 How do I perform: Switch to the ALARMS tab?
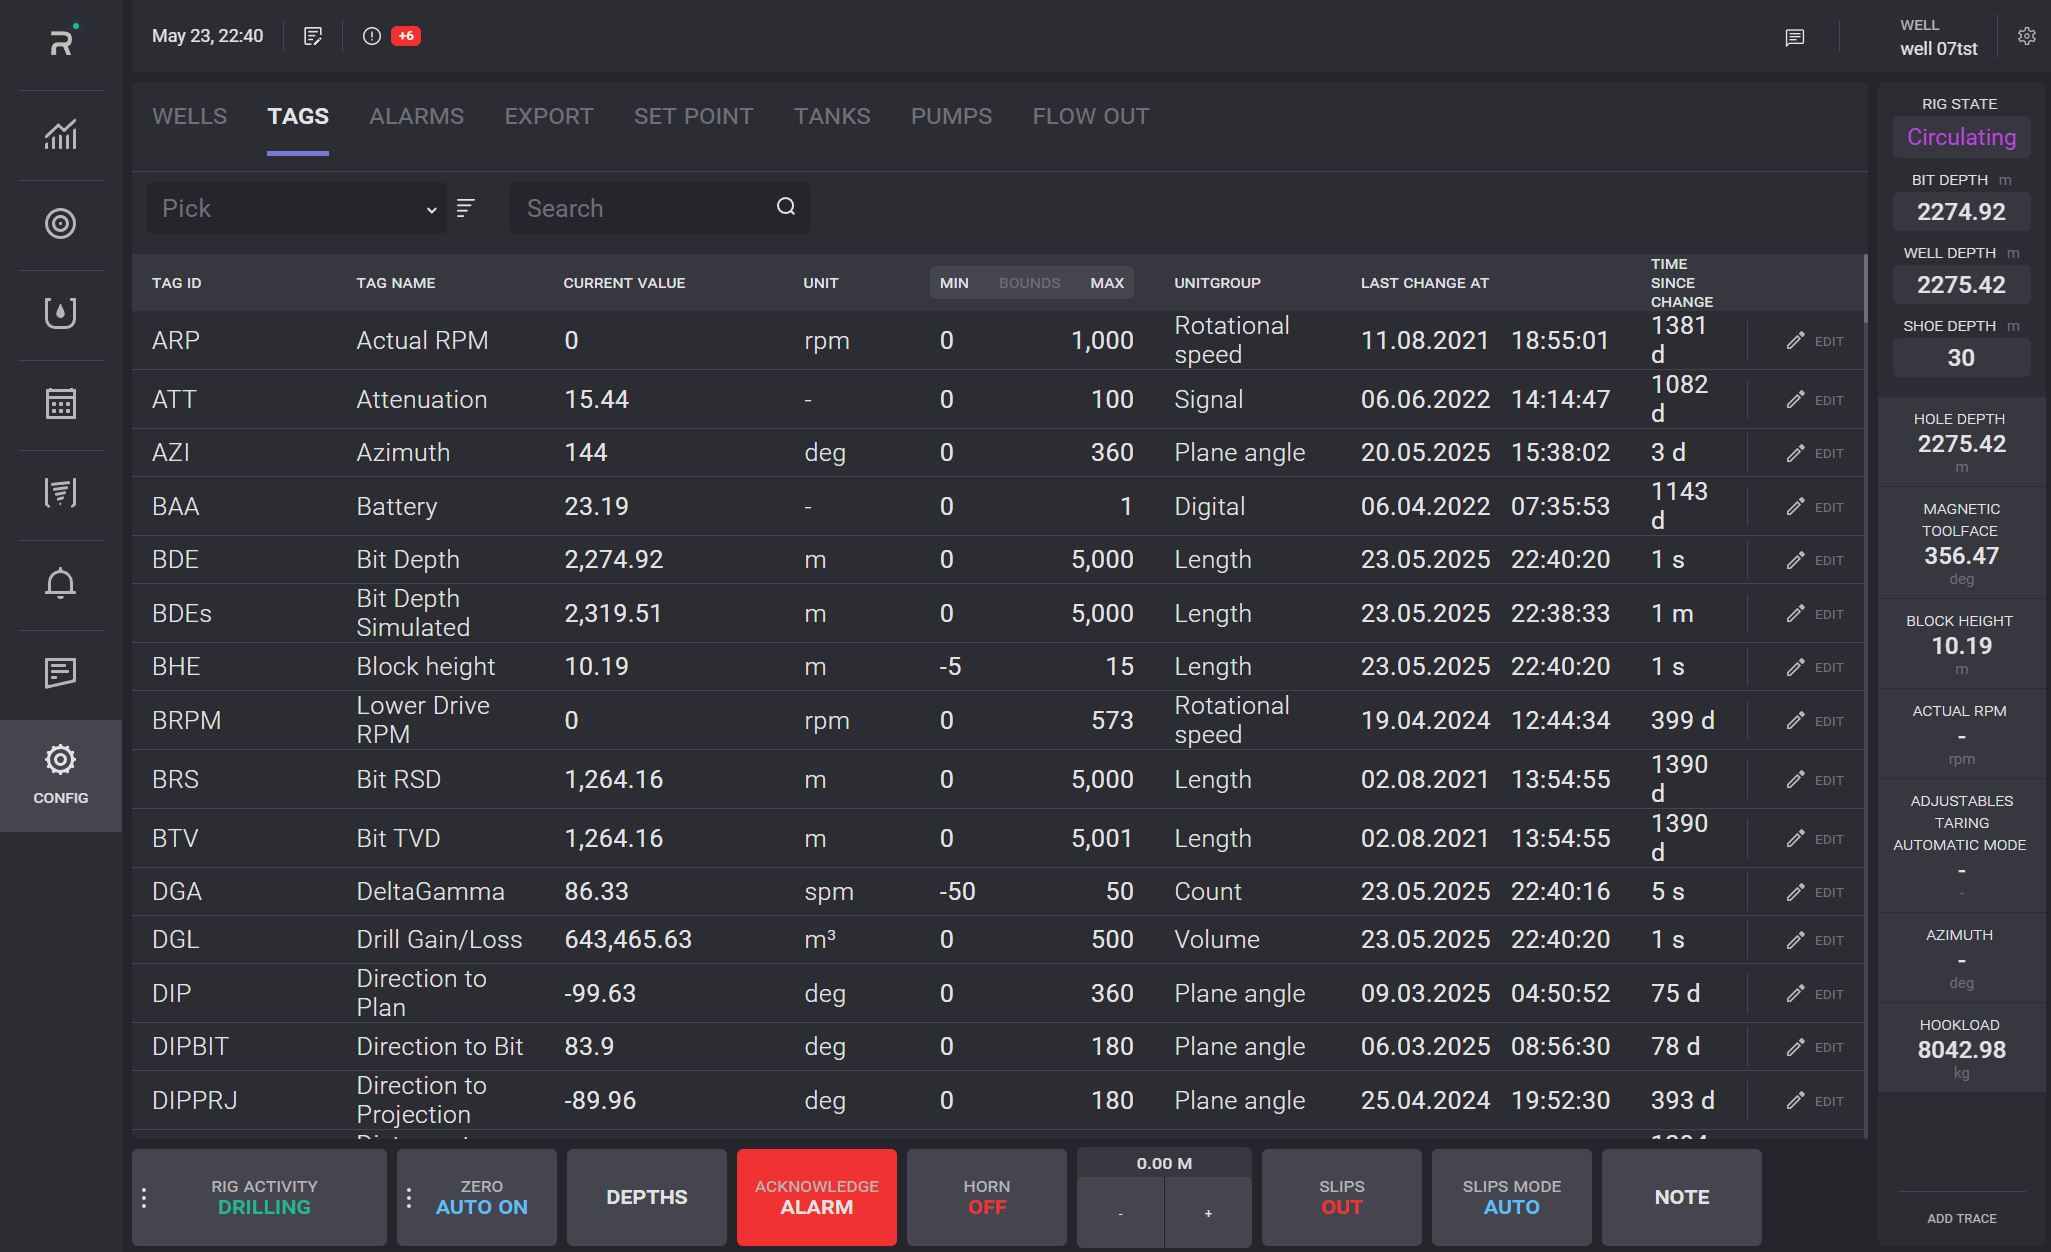(x=416, y=116)
